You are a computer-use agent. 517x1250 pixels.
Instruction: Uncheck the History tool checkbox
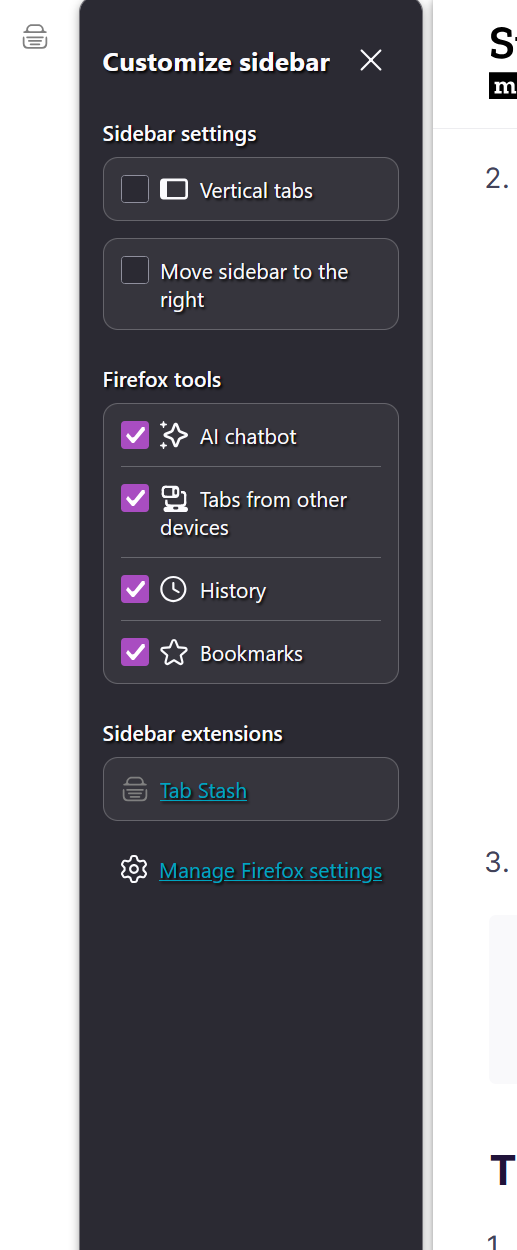click(135, 589)
